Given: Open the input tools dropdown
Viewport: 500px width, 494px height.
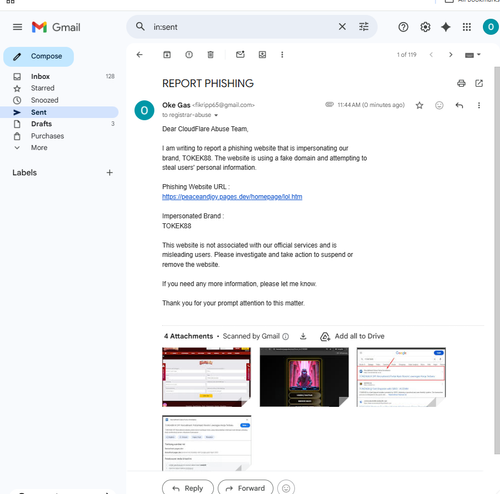Looking at the screenshot, I should coord(472,55).
